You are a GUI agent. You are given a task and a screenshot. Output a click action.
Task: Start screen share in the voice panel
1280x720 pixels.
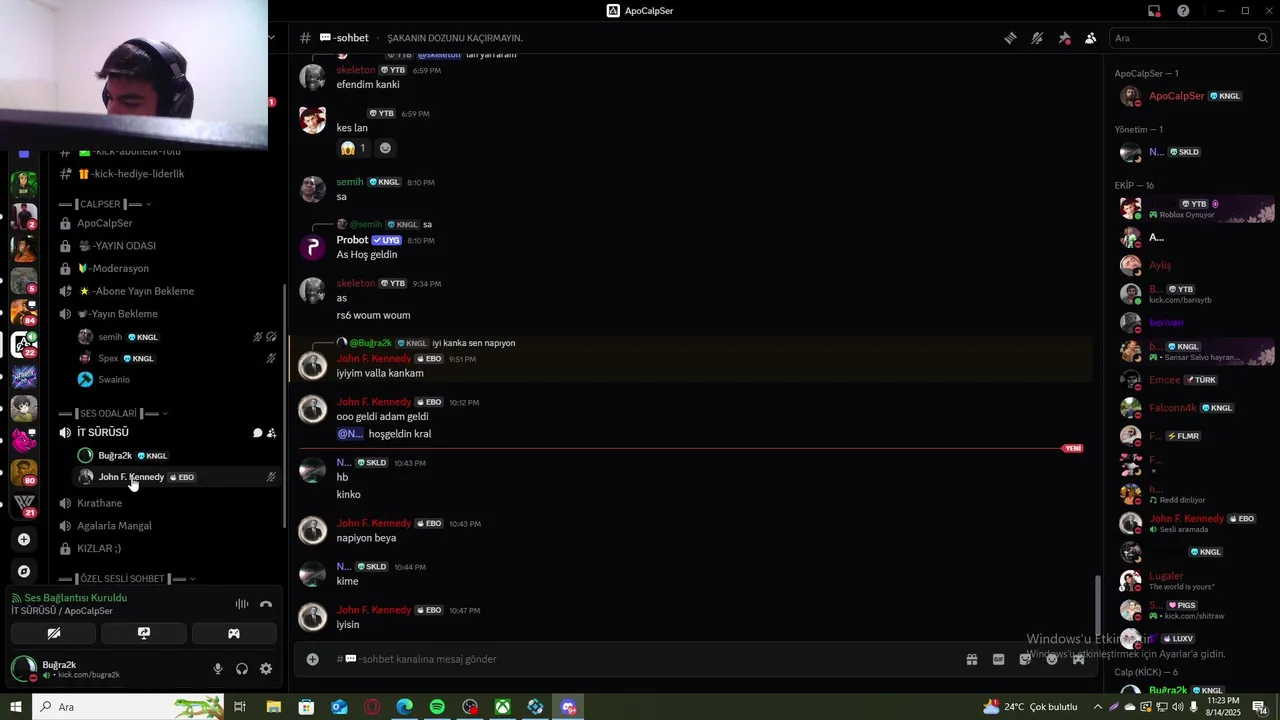tap(144, 633)
